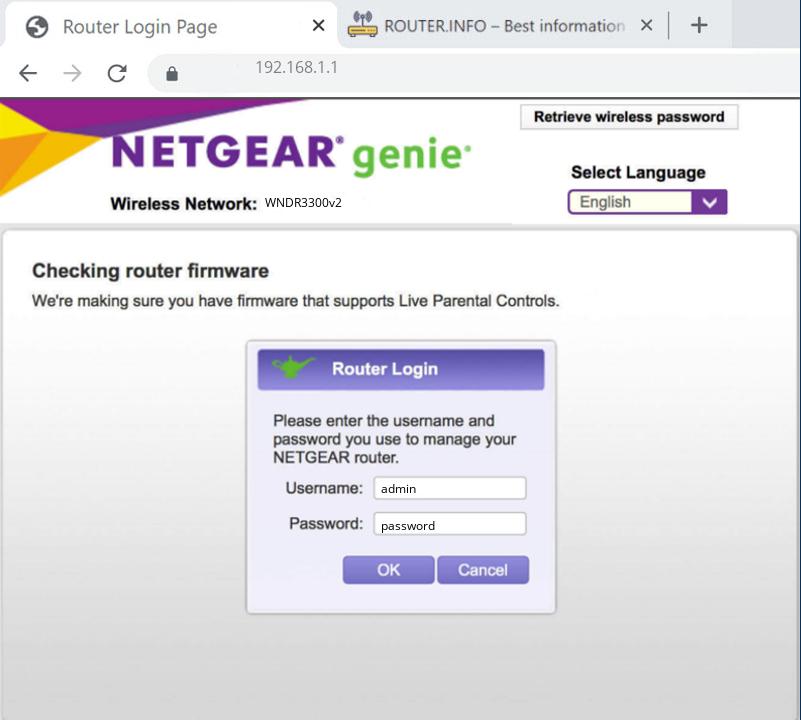Viewport: 801px width, 720px height.
Task: Click the Password input field
Action: (x=450, y=524)
